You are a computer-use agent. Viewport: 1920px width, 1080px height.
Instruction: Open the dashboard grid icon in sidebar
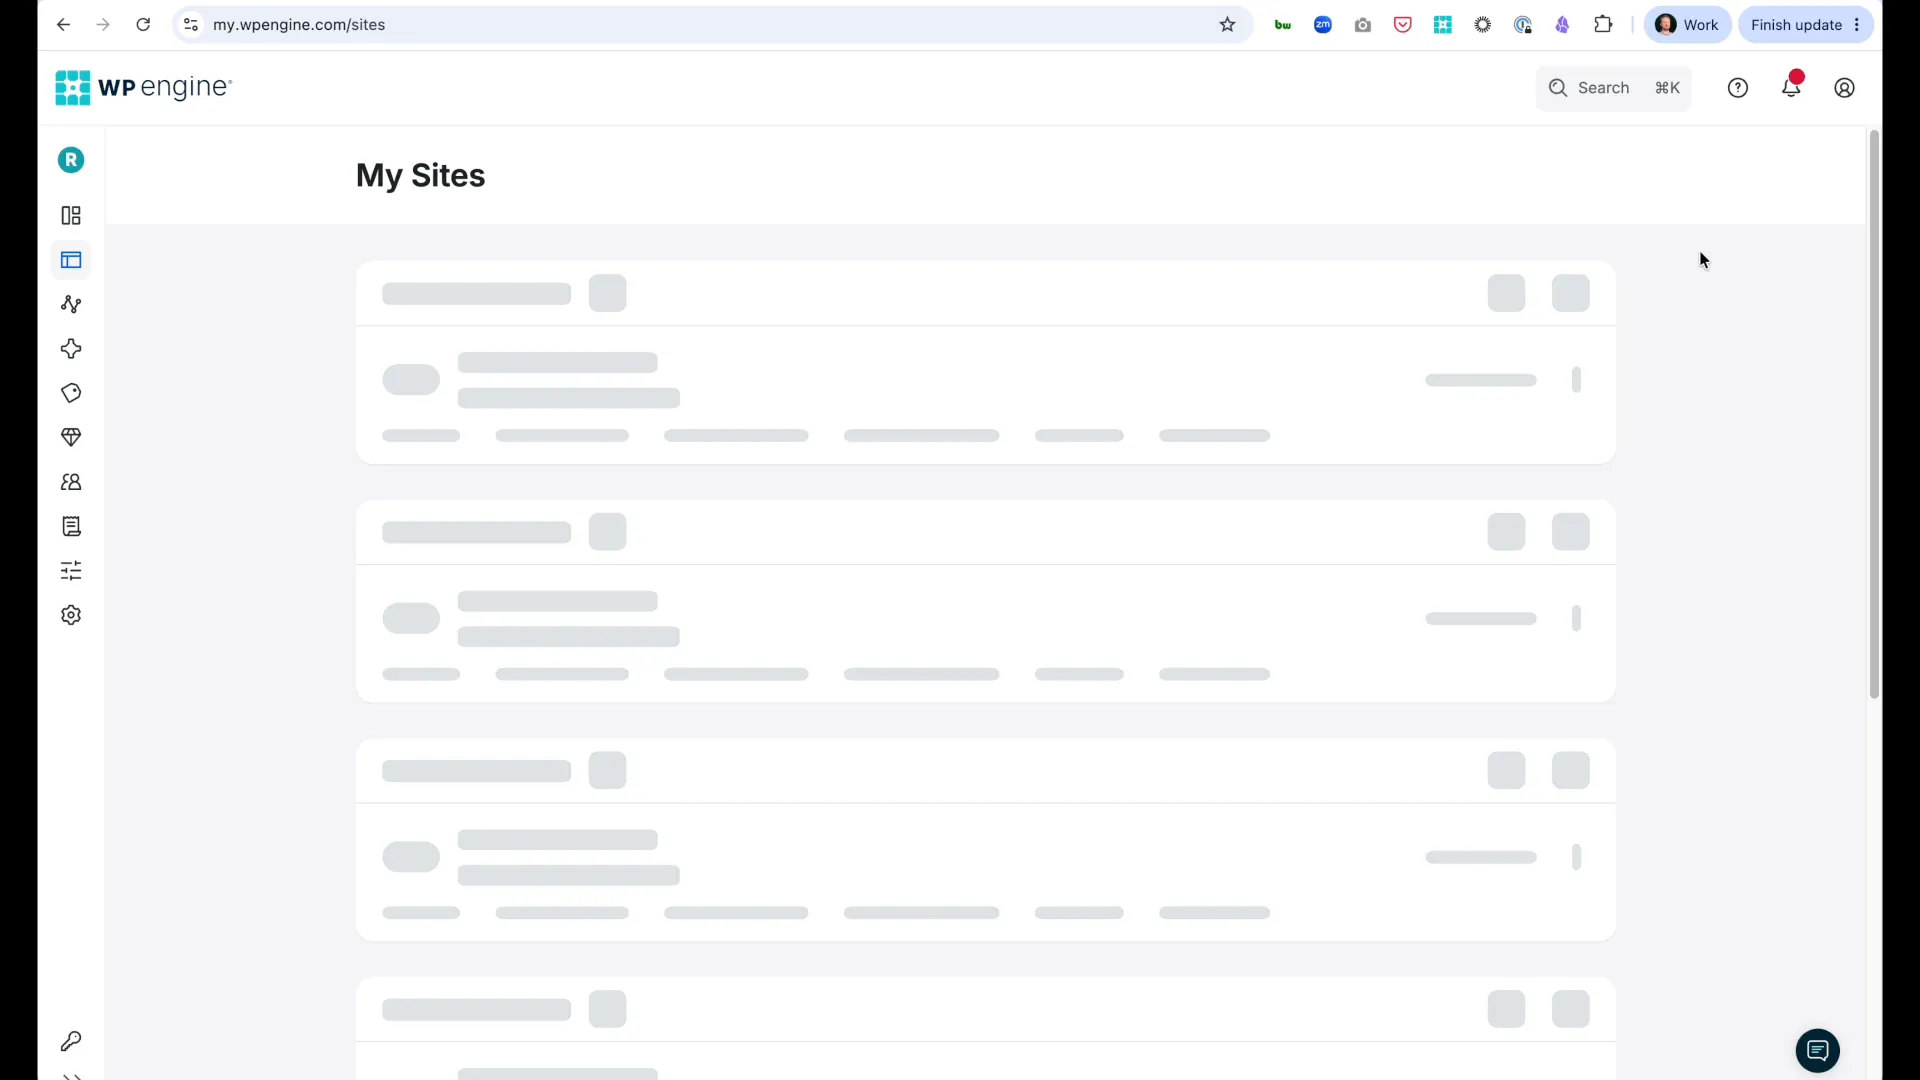coord(71,216)
